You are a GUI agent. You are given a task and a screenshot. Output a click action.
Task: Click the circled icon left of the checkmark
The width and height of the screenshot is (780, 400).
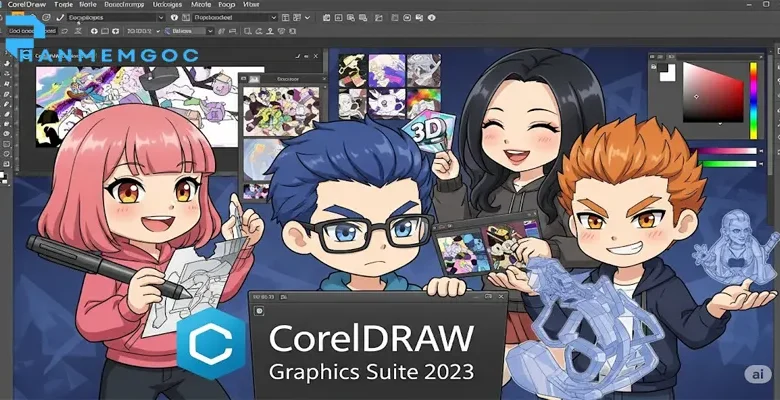tap(46, 17)
